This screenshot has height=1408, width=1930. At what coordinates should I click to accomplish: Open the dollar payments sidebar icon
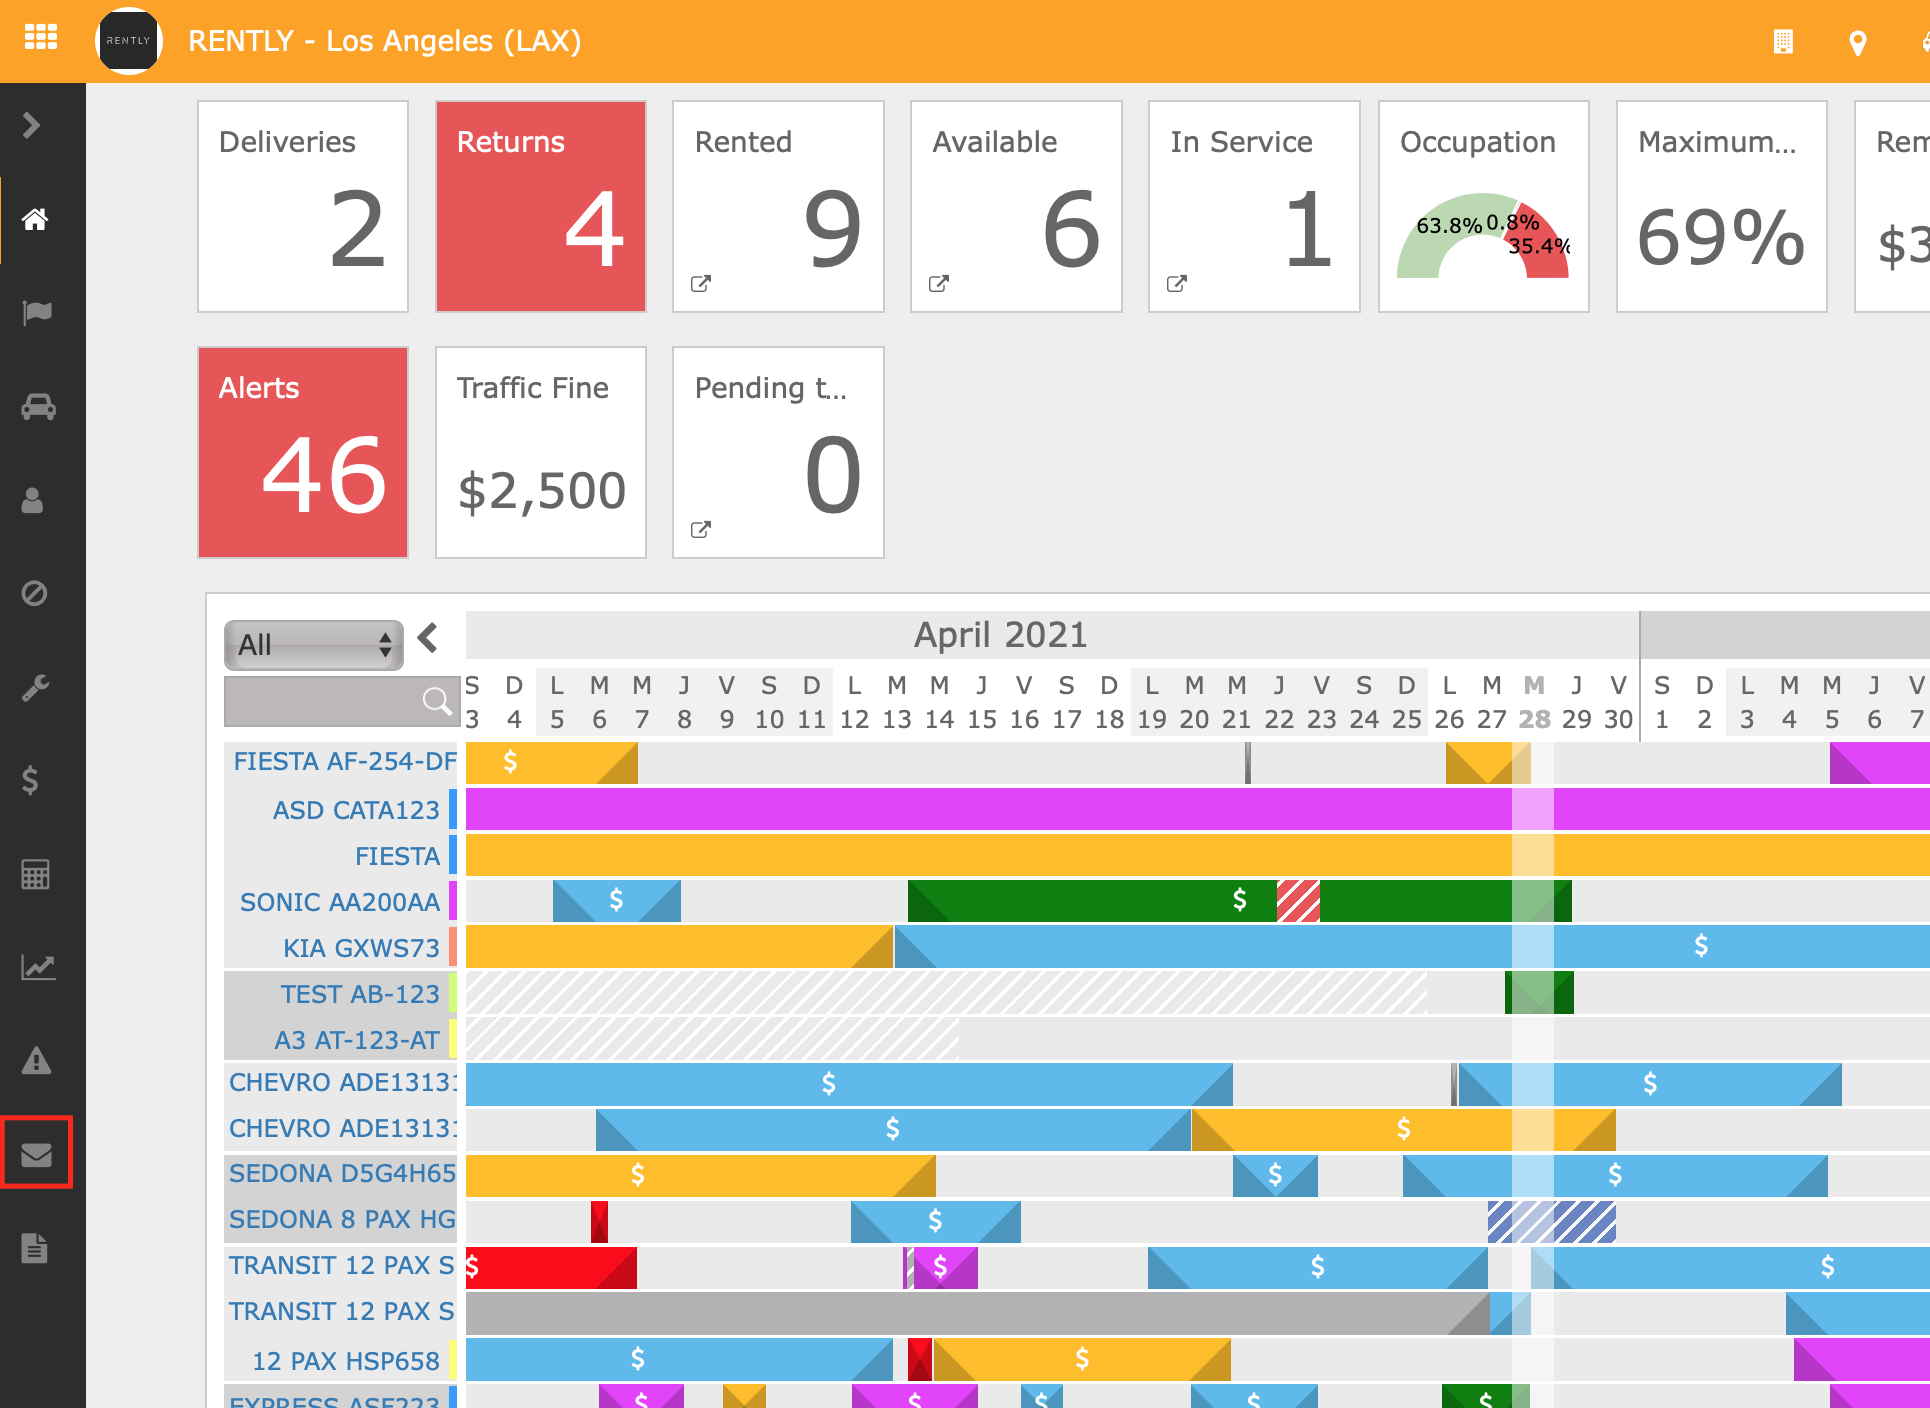point(30,780)
